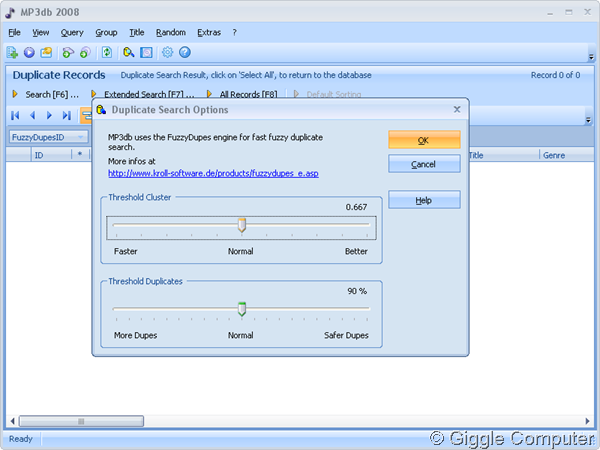Go to the previous record
This screenshot has width=600, height=450.
(33, 115)
